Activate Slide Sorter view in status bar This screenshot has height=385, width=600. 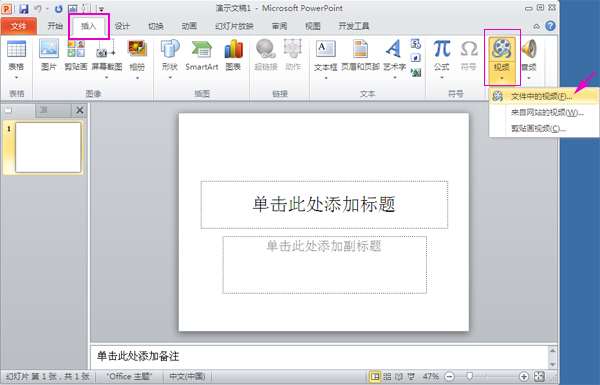387,377
